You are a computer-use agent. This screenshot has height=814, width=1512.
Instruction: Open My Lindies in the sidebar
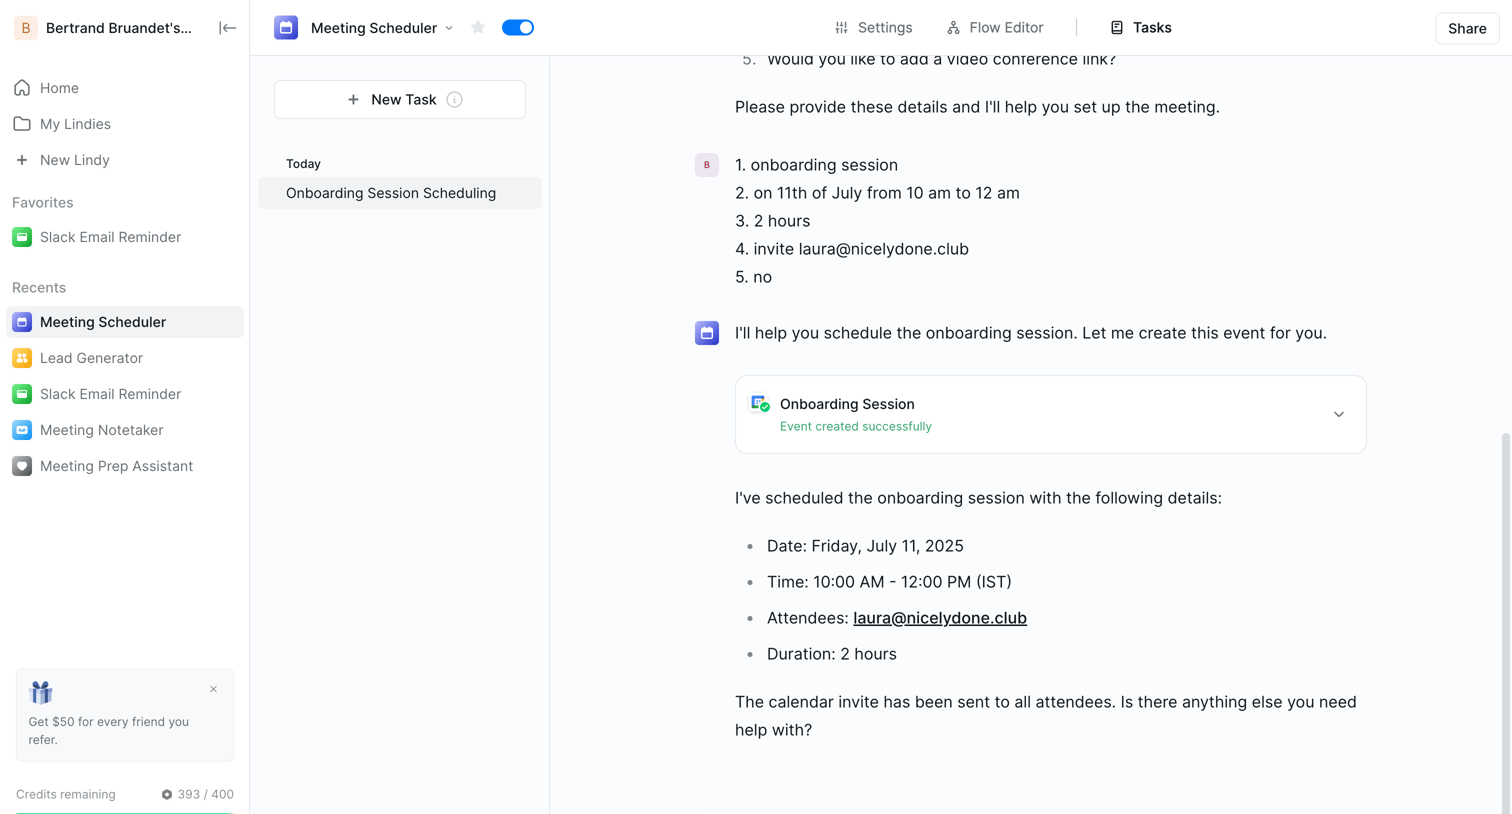coord(125,124)
